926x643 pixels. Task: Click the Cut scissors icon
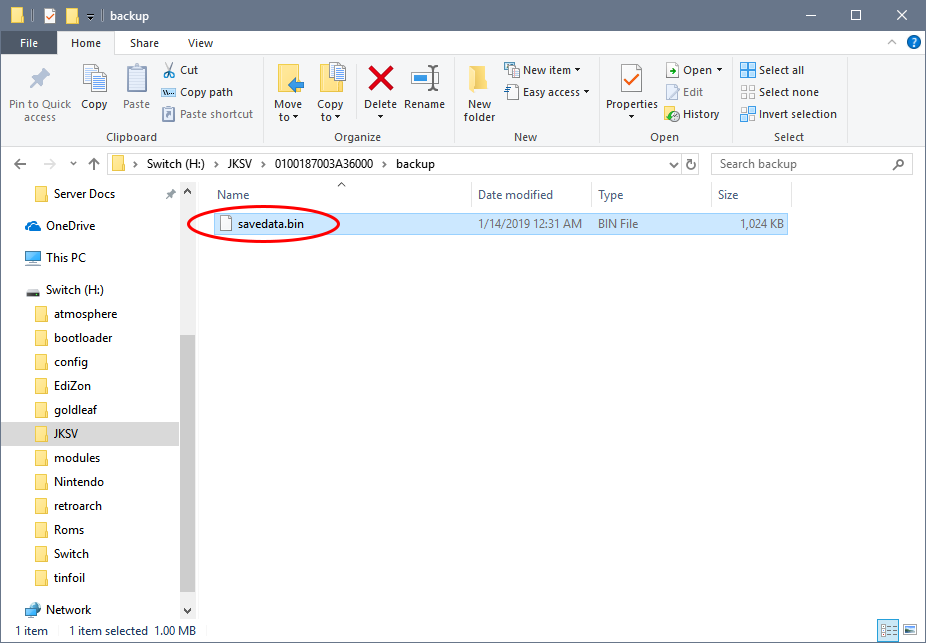coord(169,70)
